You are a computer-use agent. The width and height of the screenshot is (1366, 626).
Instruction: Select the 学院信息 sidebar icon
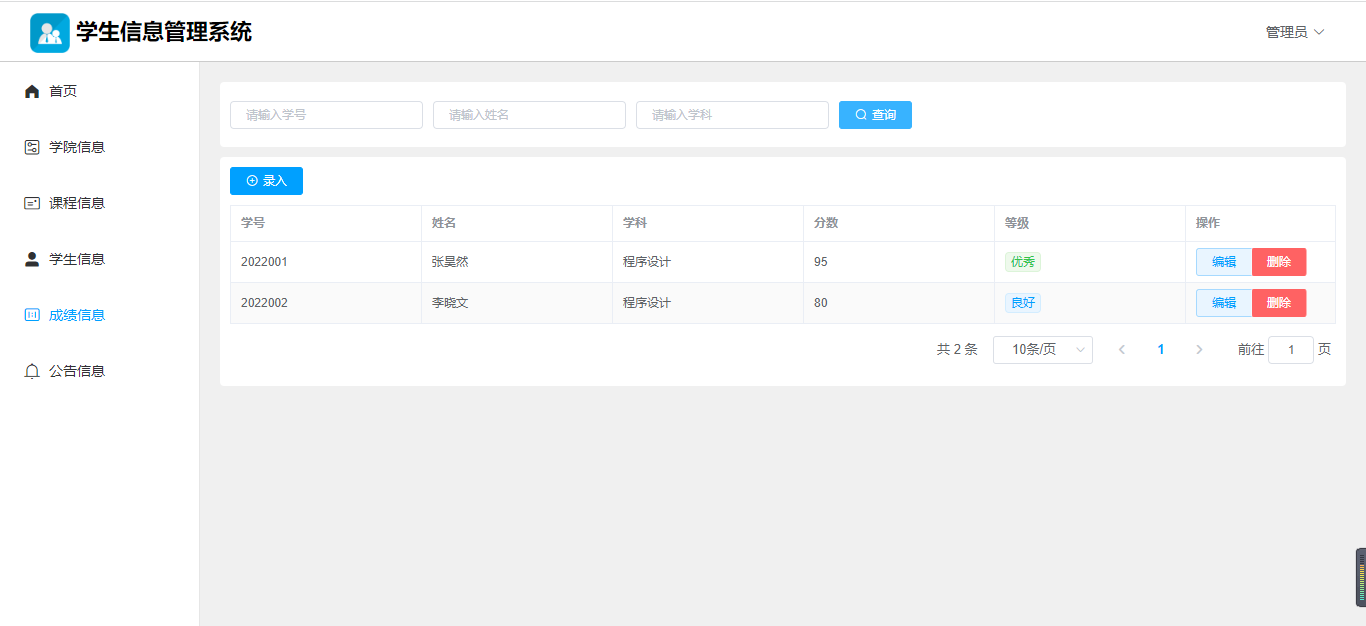32,148
